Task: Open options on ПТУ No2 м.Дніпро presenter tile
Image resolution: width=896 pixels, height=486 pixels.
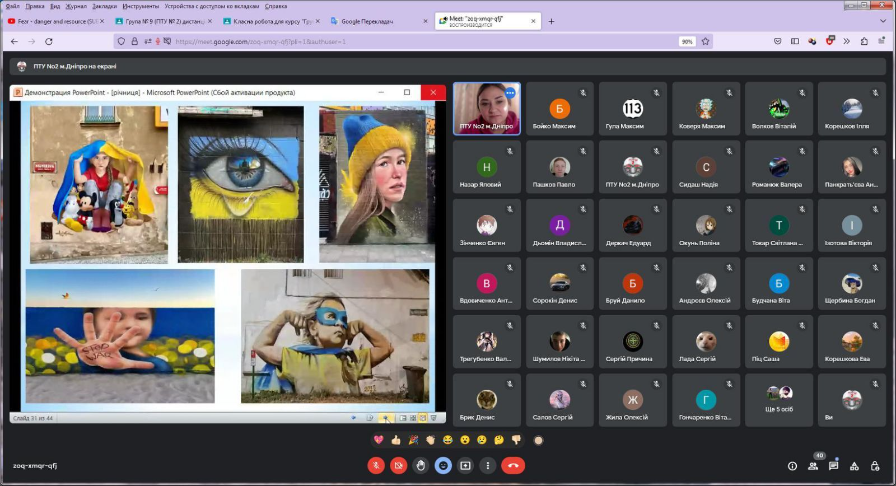Action: click(x=510, y=93)
